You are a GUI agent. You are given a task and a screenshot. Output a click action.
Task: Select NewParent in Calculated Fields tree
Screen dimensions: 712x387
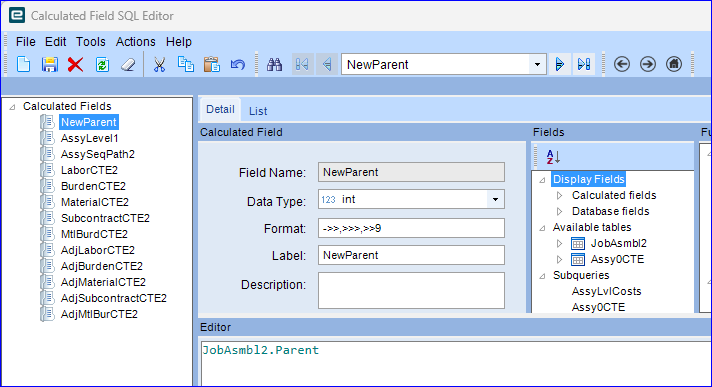pyautogui.click(x=89, y=122)
